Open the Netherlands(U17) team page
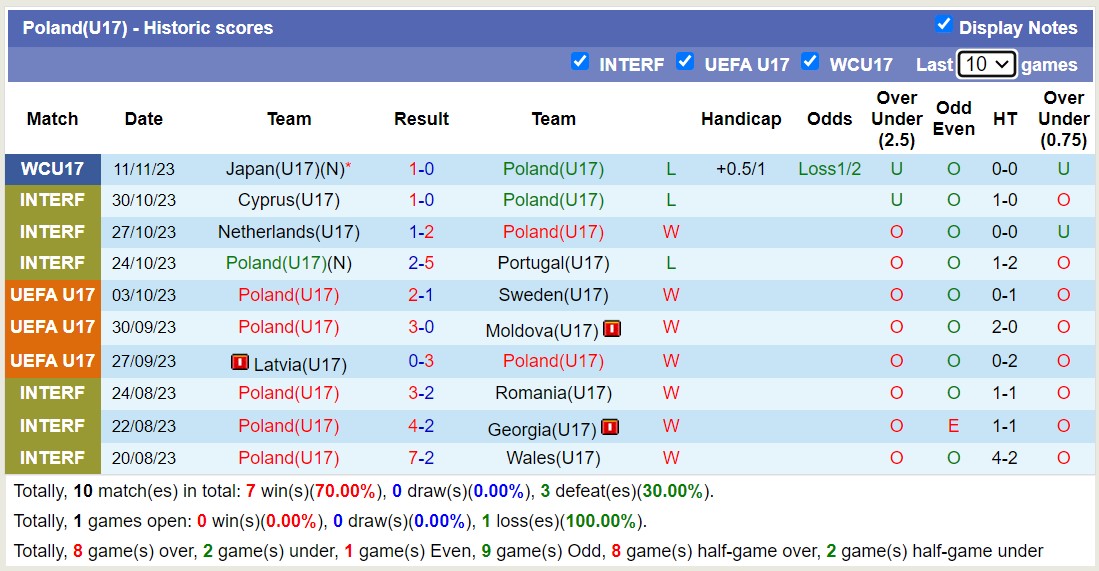 pyautogui.click(x=289, y=232)
